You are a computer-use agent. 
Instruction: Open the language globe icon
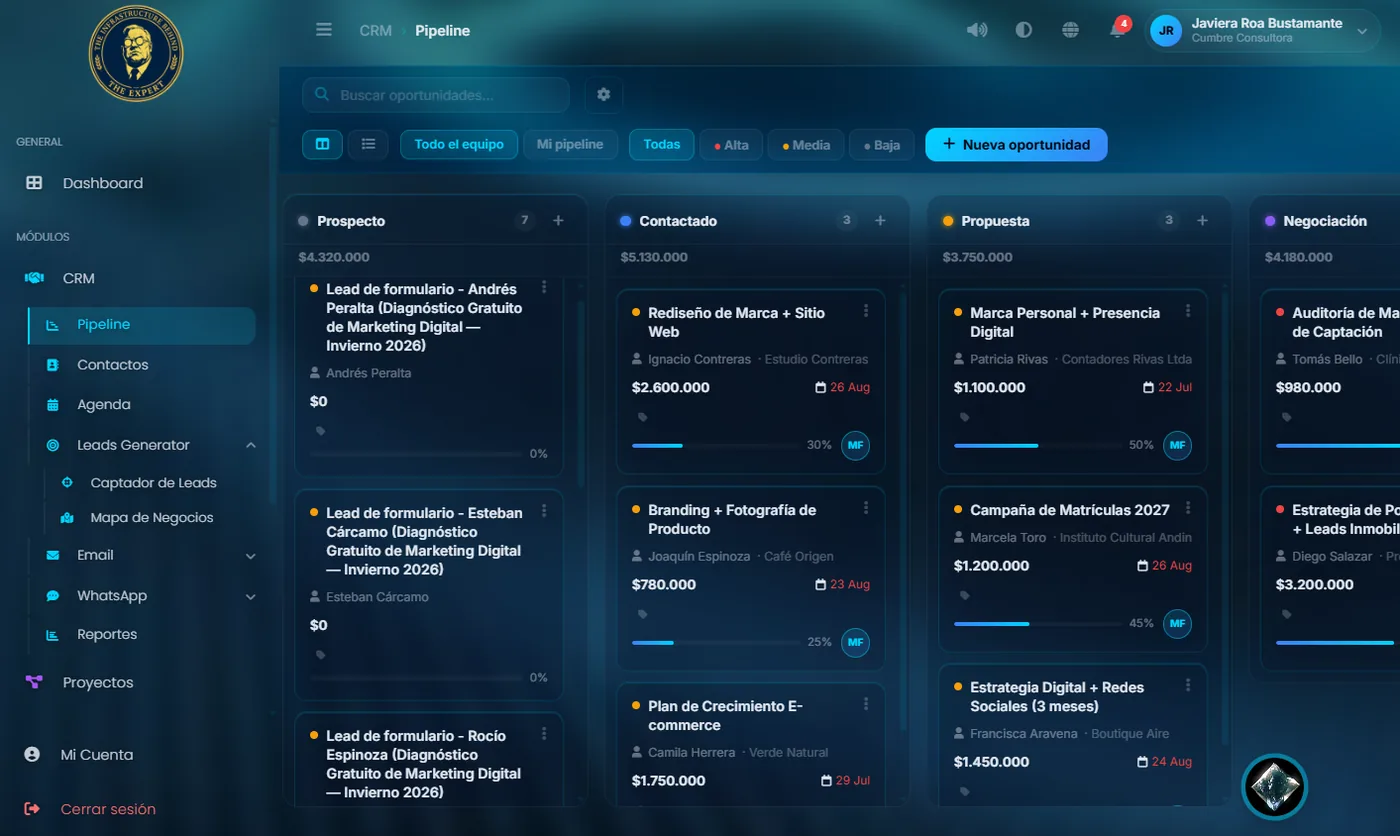[x=1070, y=30]
